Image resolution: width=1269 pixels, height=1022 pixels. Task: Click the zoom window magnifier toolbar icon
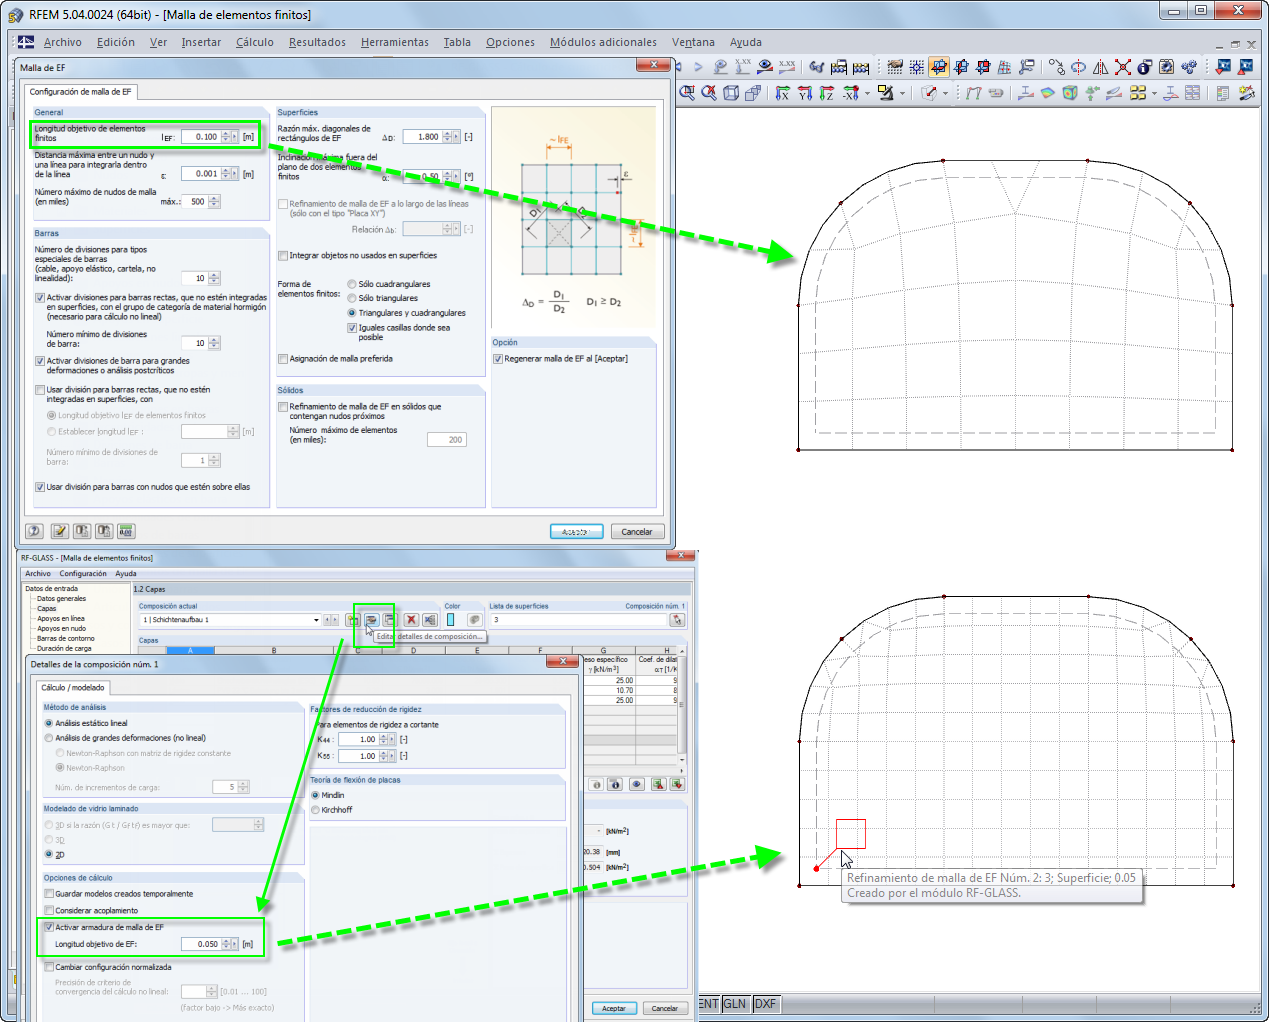687,93
